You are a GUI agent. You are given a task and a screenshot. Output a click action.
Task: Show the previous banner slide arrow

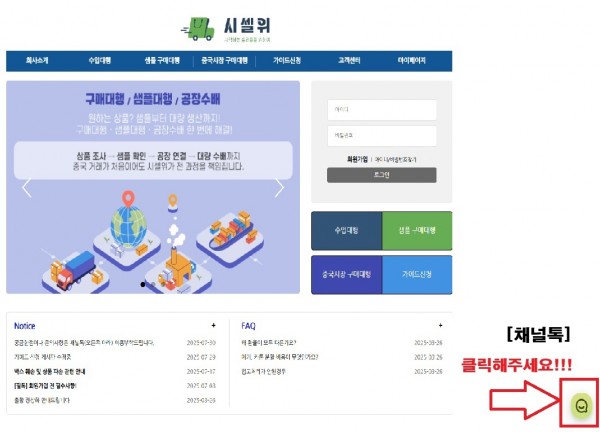coord(27,188)
